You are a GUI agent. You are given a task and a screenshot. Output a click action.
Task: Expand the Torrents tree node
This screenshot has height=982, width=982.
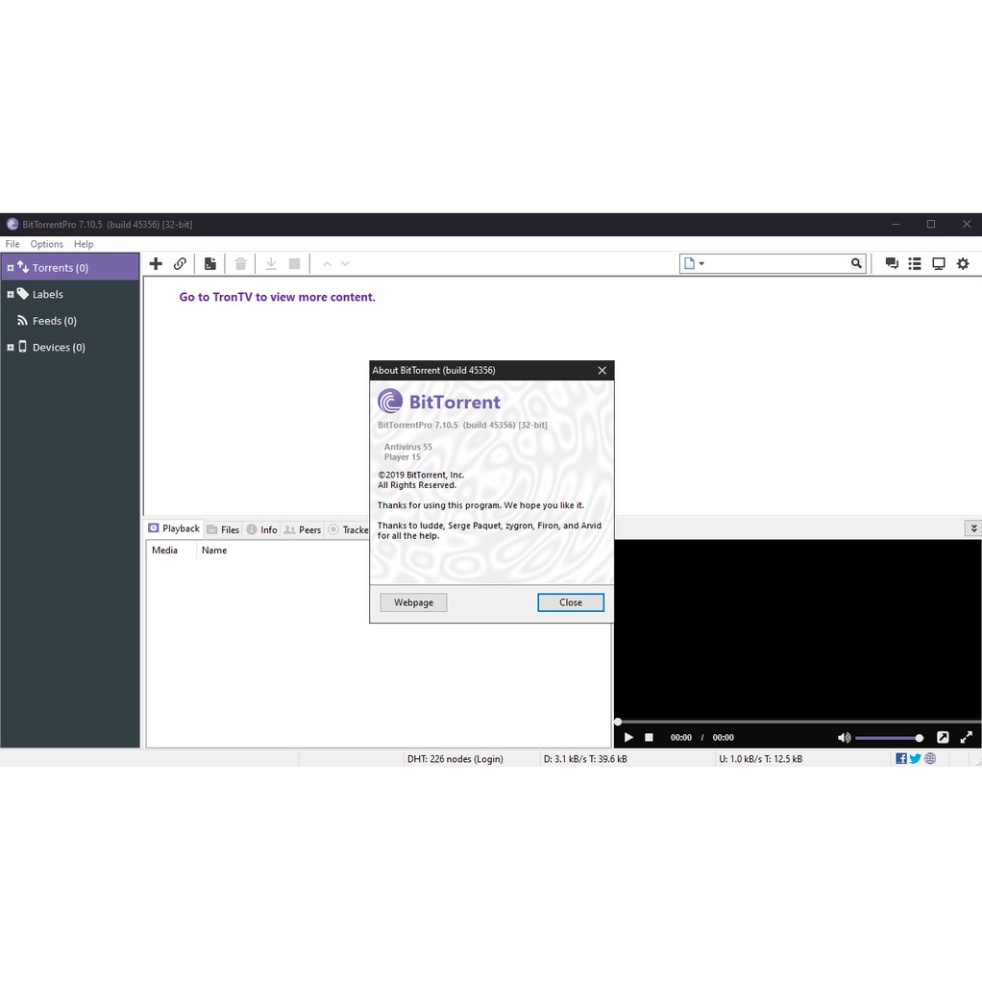click(x=10, y=268)
